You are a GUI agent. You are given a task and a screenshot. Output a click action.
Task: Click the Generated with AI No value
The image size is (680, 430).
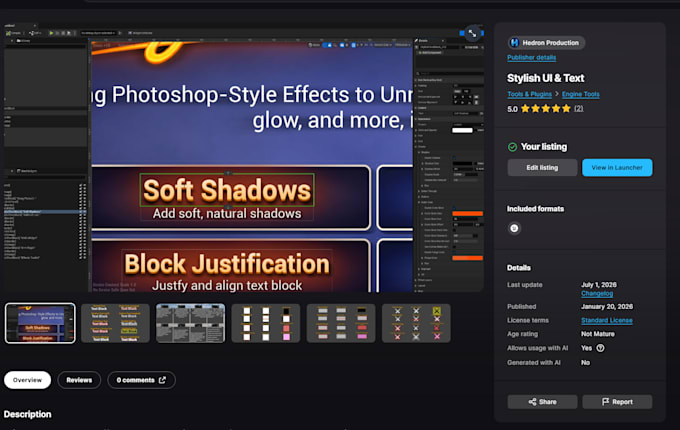coord(585,362)
